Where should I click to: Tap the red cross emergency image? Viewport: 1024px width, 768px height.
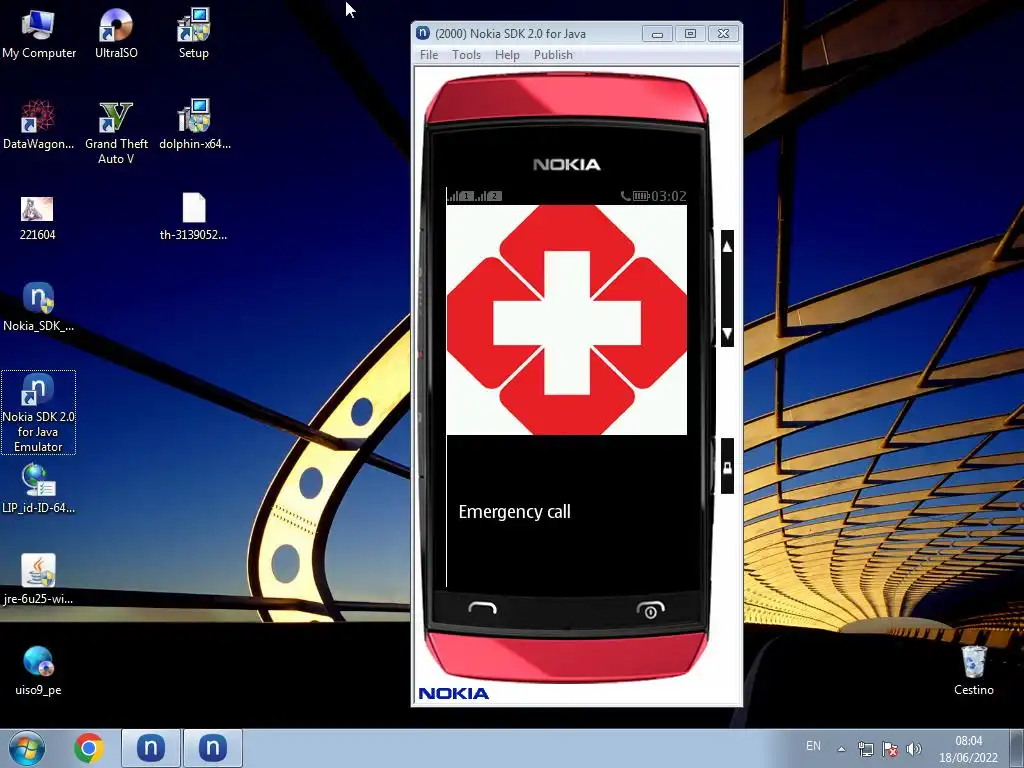tap(566, 320)
